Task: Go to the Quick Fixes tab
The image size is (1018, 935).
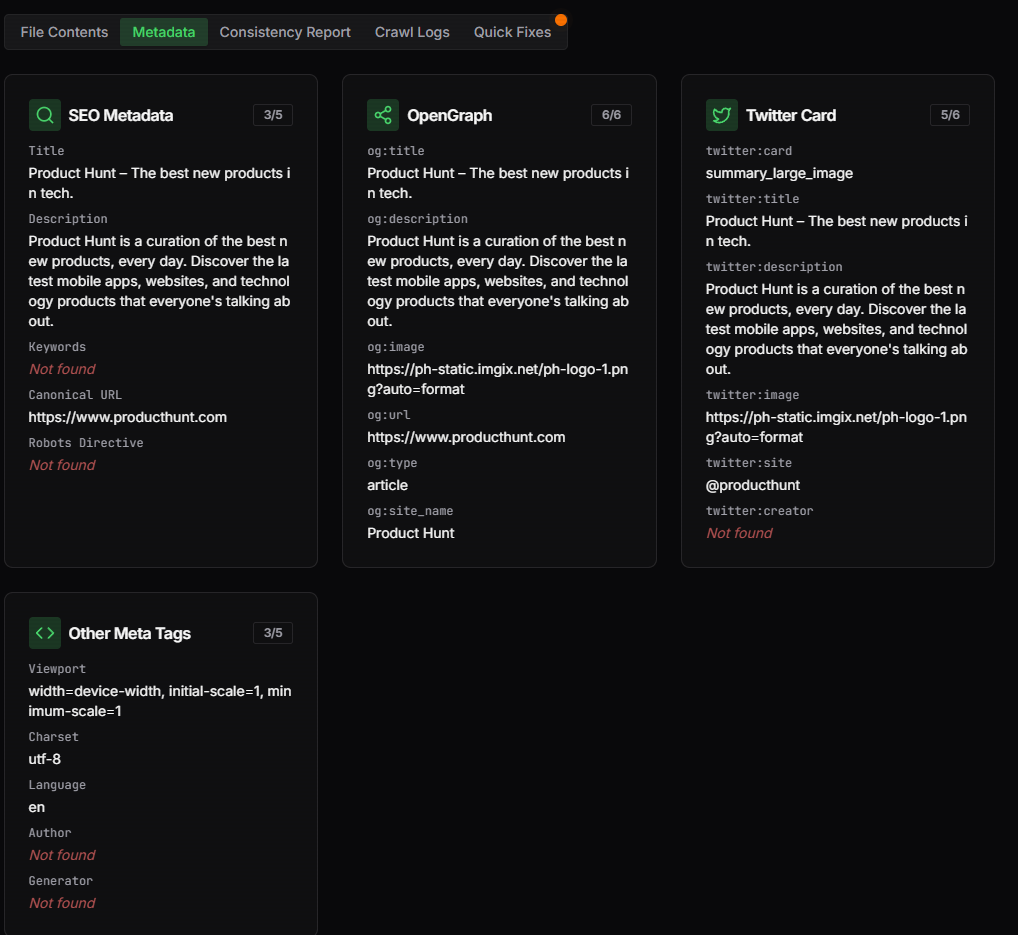Action: click(x=512, y=32)
